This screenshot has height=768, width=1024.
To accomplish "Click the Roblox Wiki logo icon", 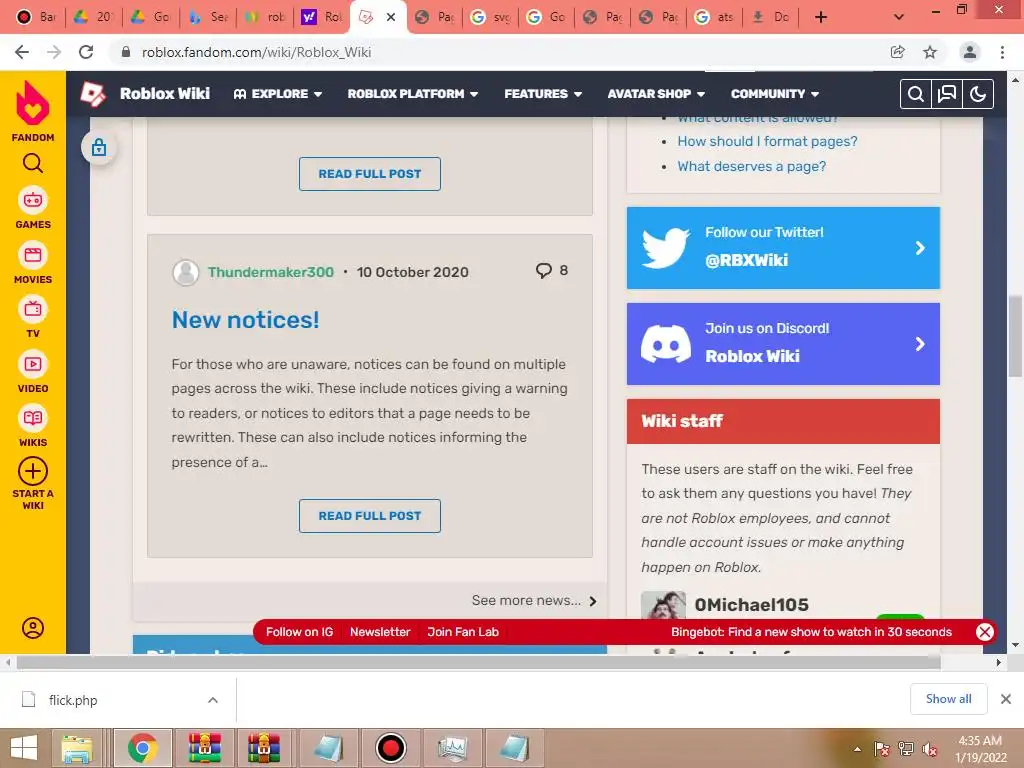I will tap(93, 94).
